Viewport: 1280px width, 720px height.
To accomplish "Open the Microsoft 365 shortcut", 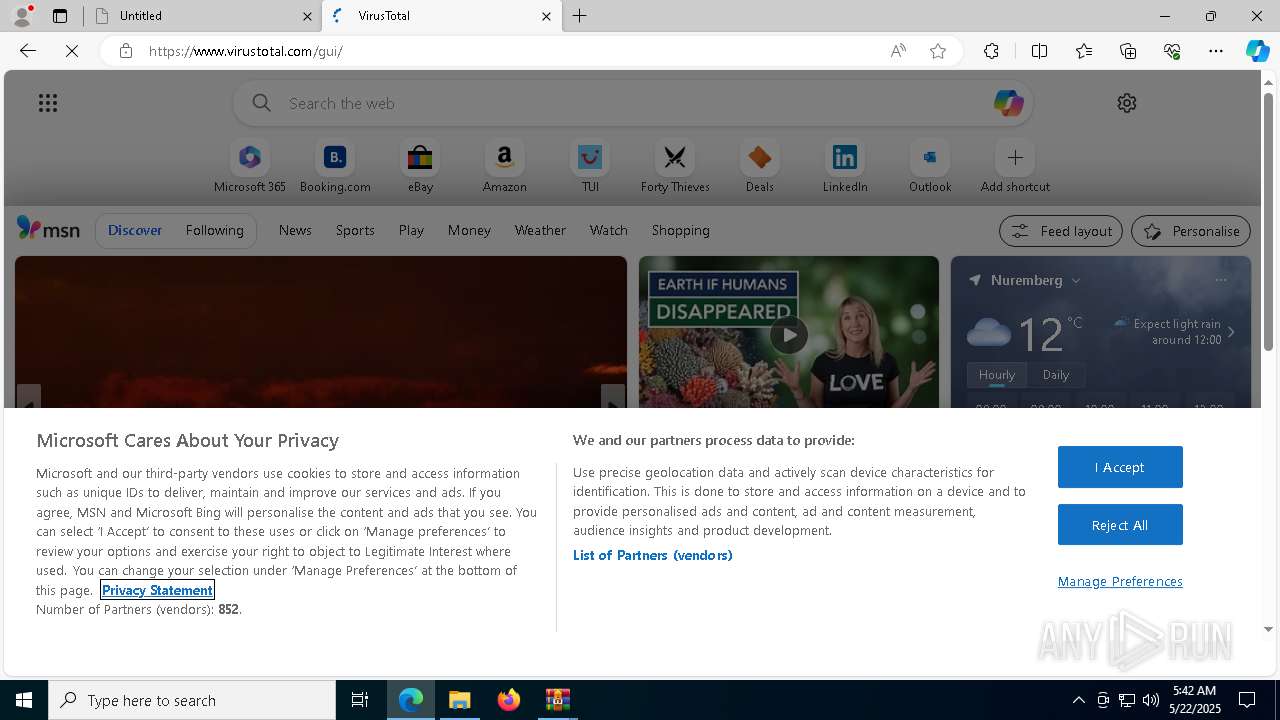I will point(250,166).
